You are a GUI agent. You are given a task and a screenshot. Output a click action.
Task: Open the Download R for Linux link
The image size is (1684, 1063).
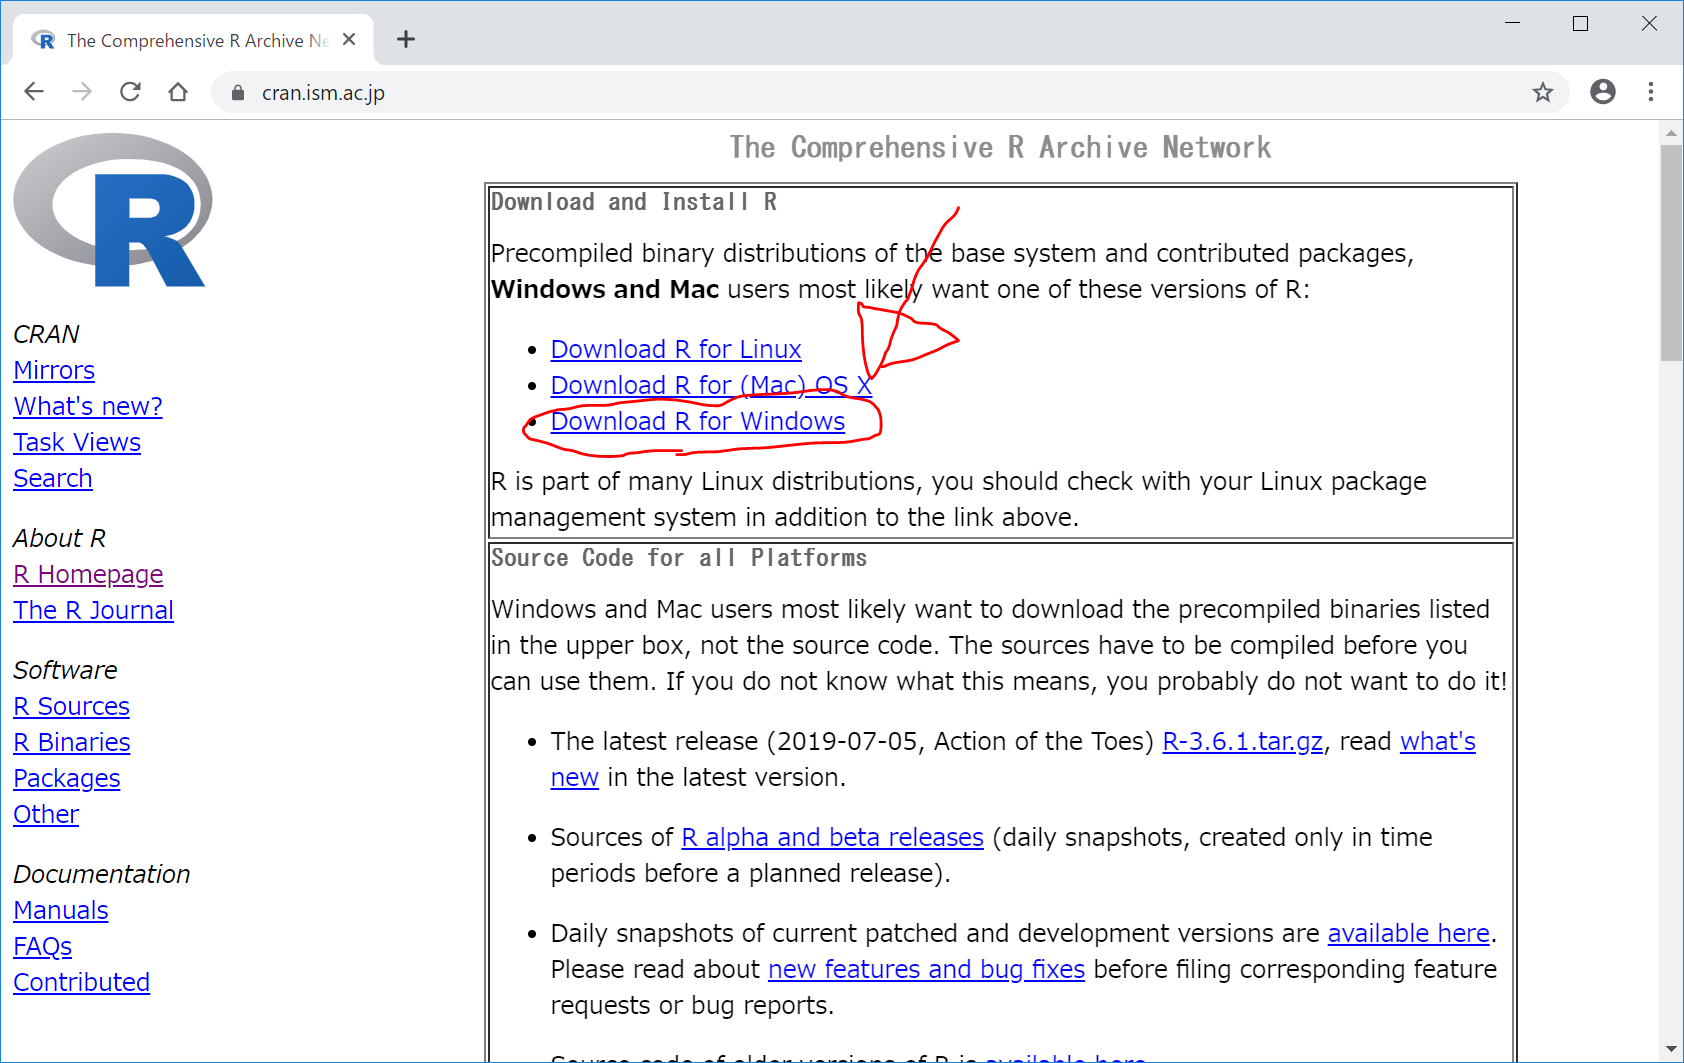coord(676,349)
